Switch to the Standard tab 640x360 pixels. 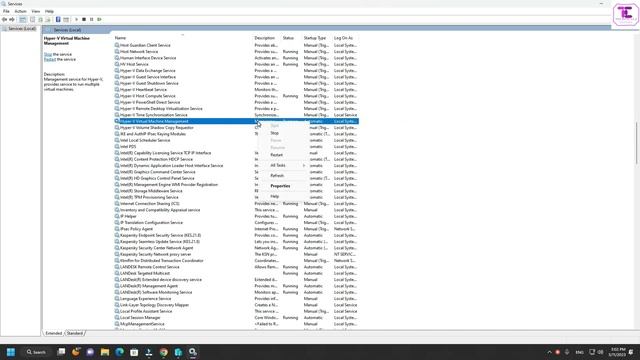tap(75, 333)
